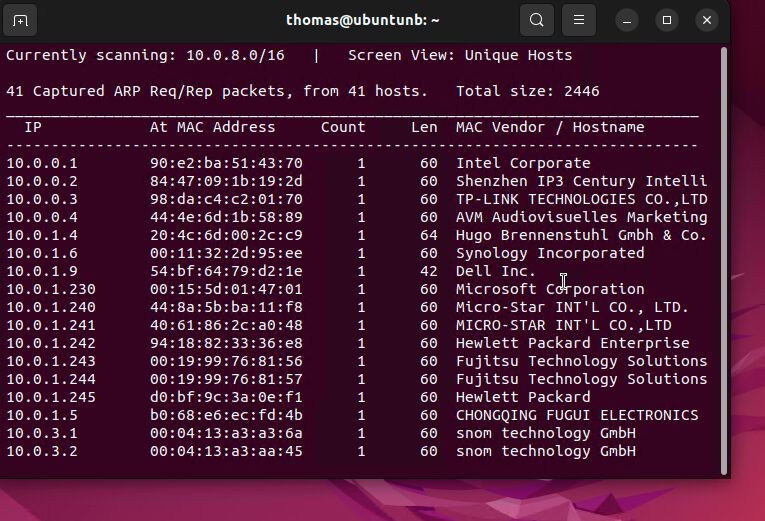Click MAC address 94:18:82:33:36:e8
This screenshot has width=765, height=521.
(x=226, y=343)
